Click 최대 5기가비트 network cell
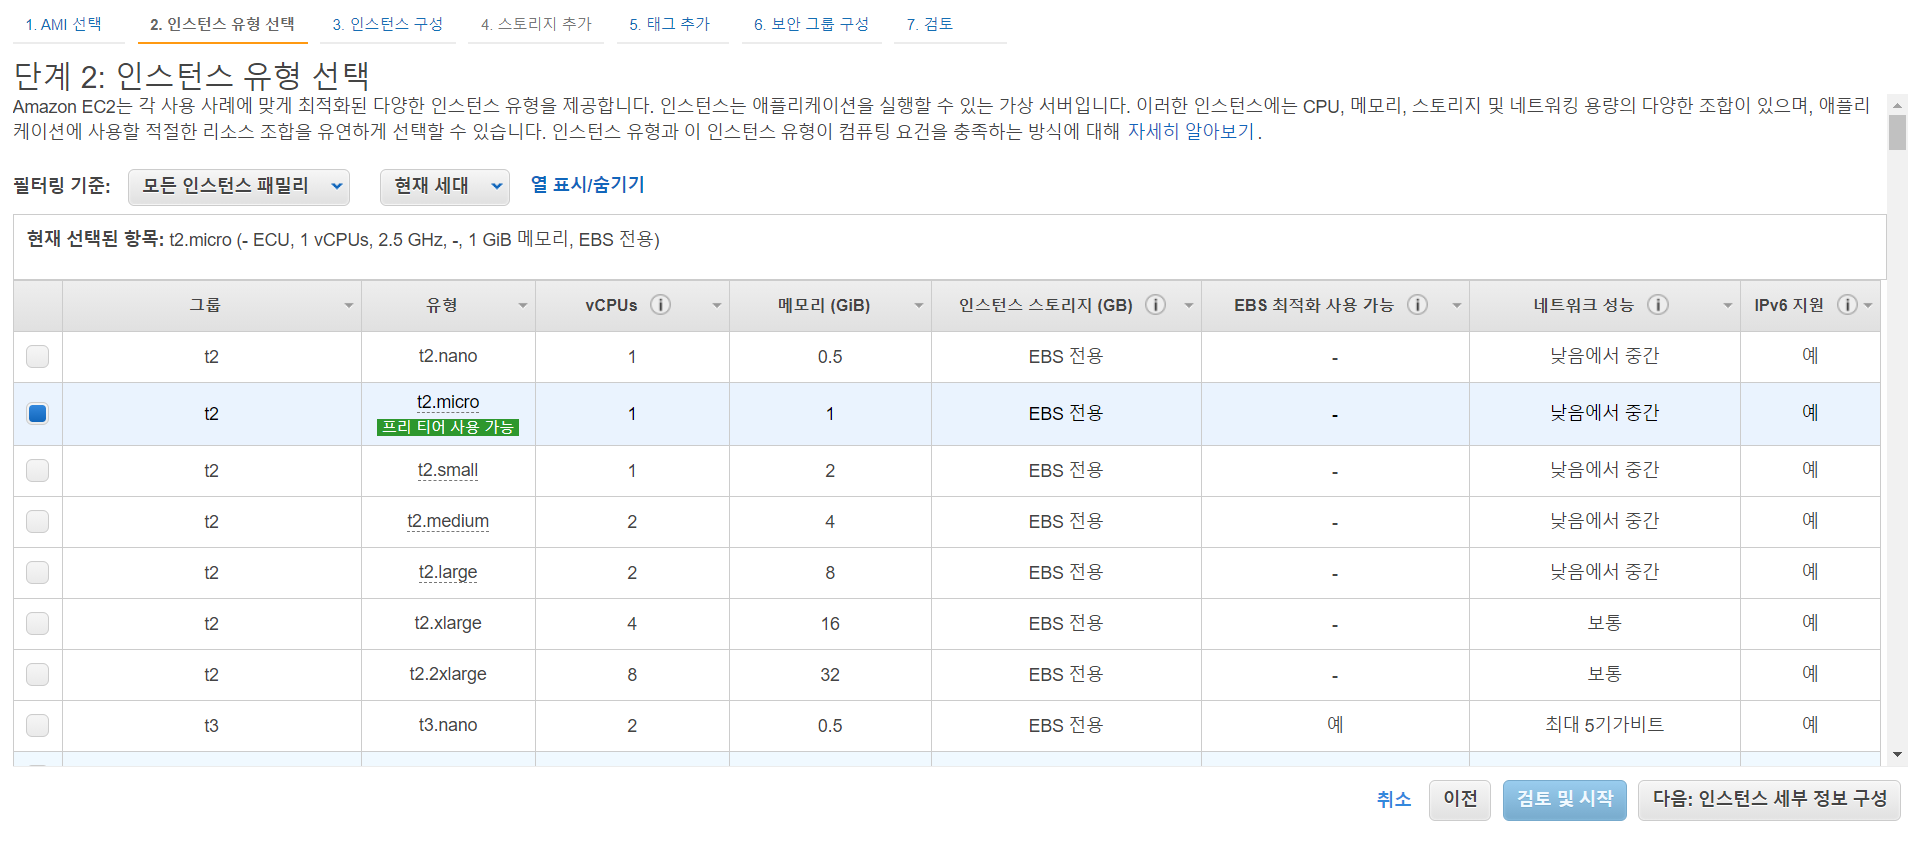The height and width of the screenshot is (846, 1920). (1604, 725)
